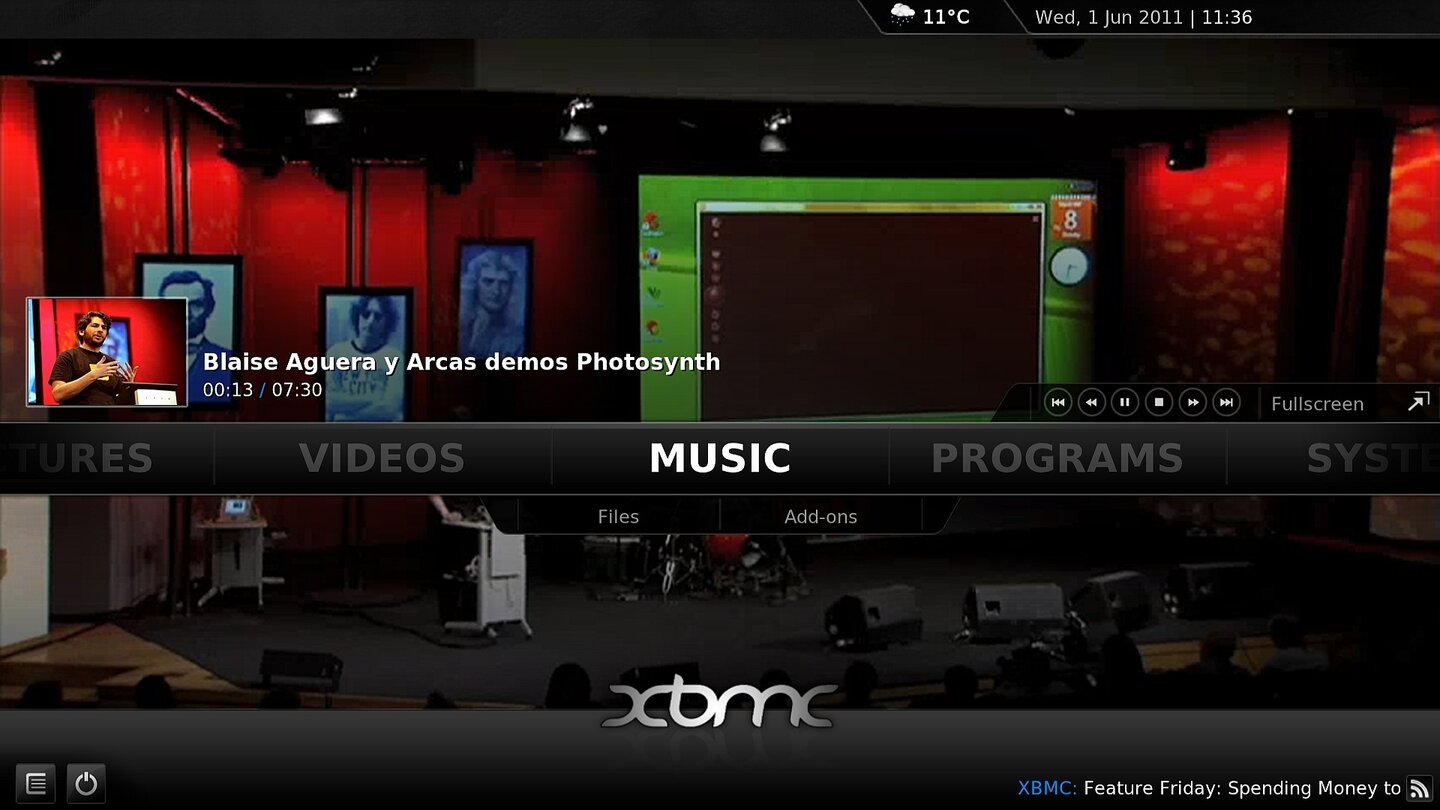
Task: Click the XBMC Feature Friday news link
Action: 1200,788
